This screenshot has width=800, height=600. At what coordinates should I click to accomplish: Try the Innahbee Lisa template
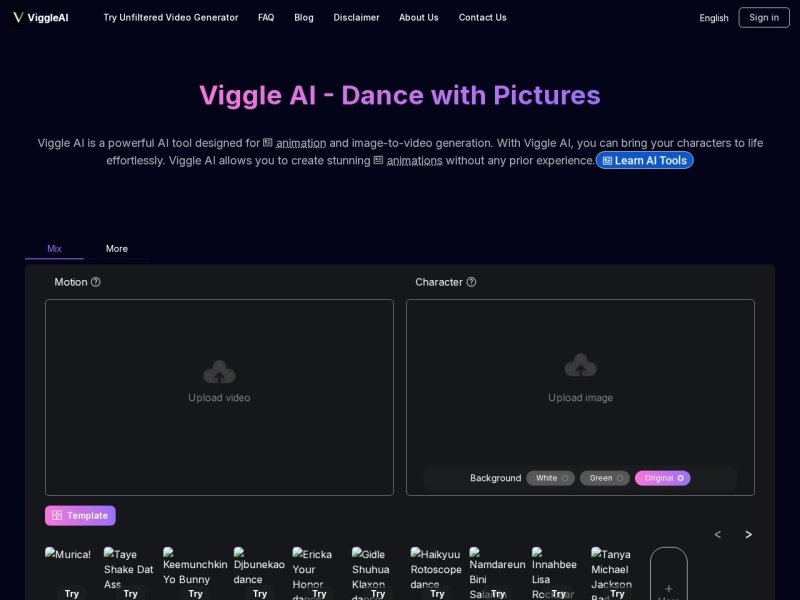pyautogui.click(x=559, y=593)
